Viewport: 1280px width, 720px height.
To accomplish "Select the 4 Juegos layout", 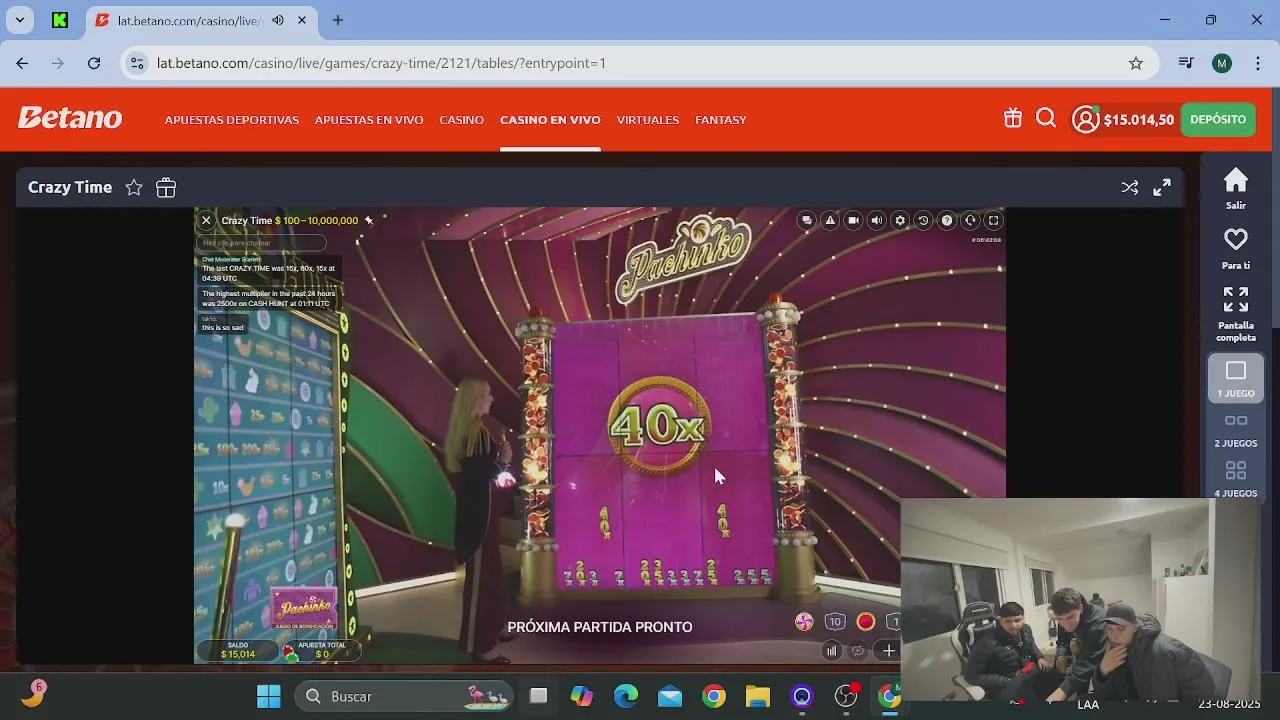I will coord(1236,478).
